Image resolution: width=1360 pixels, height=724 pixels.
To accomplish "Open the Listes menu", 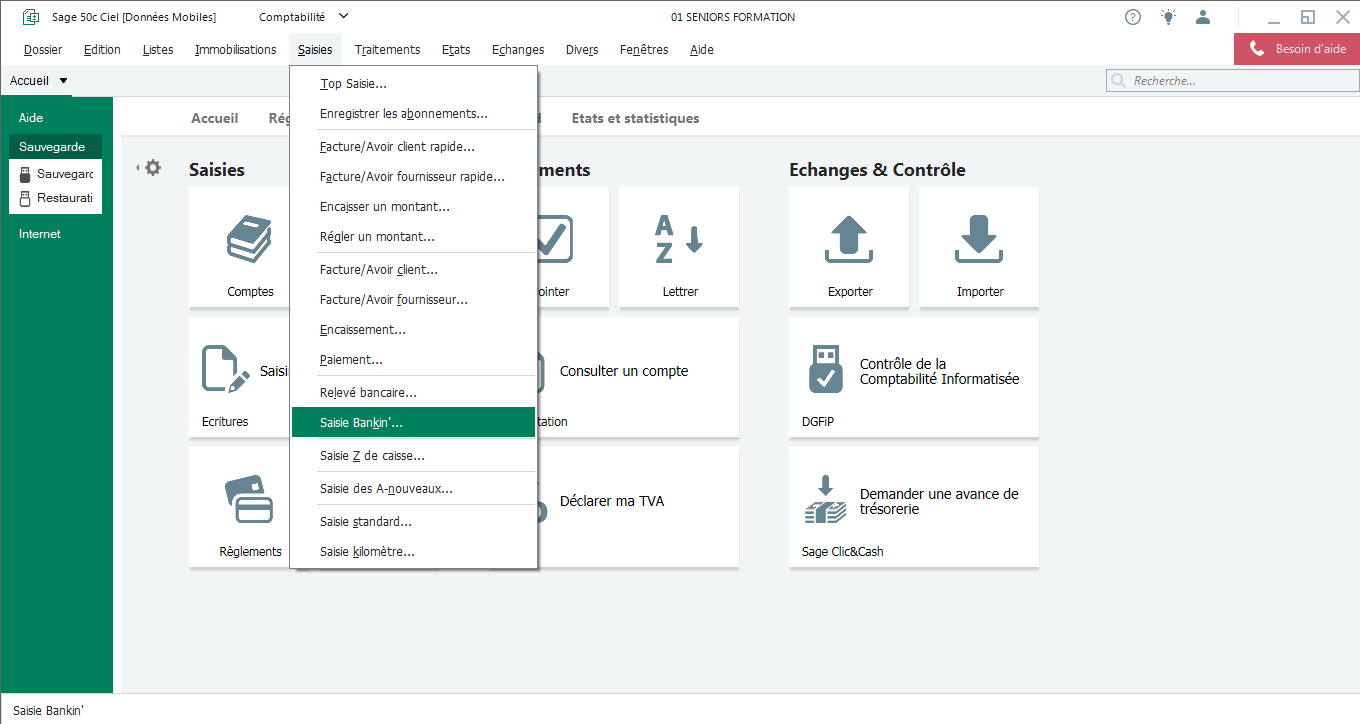I will coord(158,49).
